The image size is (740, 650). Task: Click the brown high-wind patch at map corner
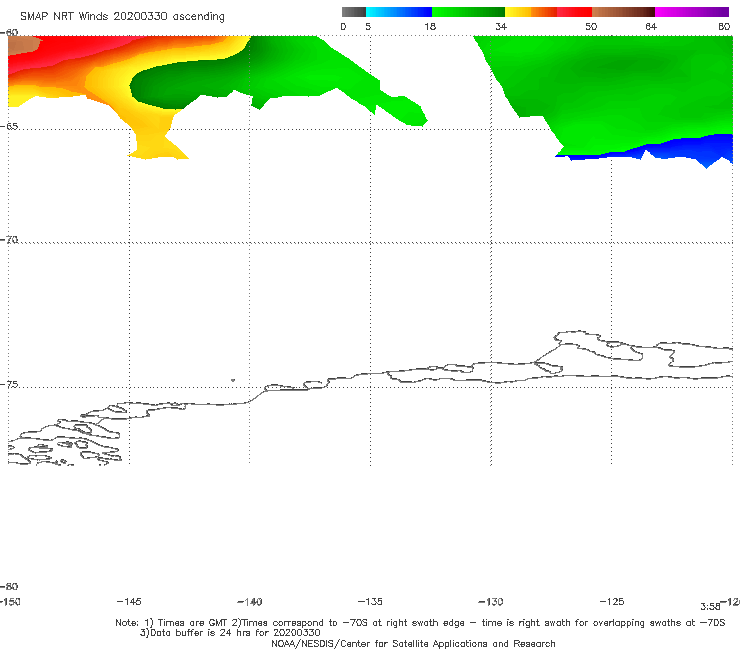[23, 44]
